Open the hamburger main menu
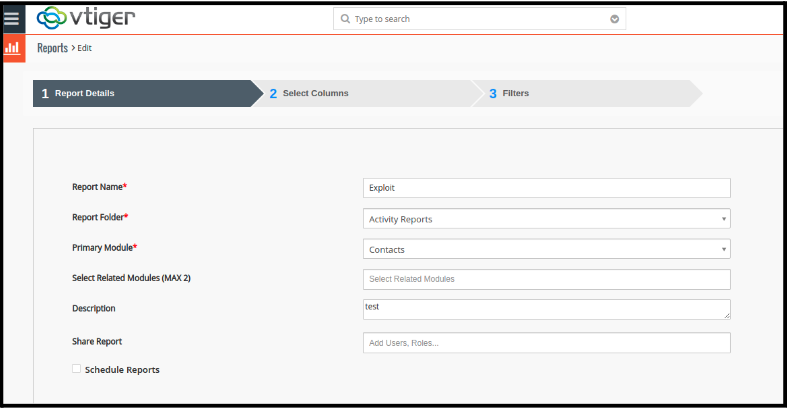Image resolution: width=787 pixels, height=409 pixels. pos(12,19)
